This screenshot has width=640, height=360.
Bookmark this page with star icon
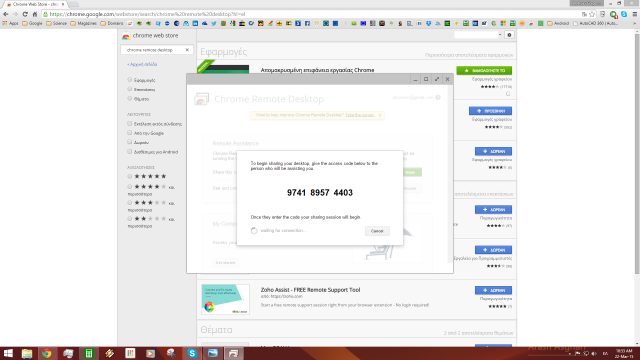[592, 14]
